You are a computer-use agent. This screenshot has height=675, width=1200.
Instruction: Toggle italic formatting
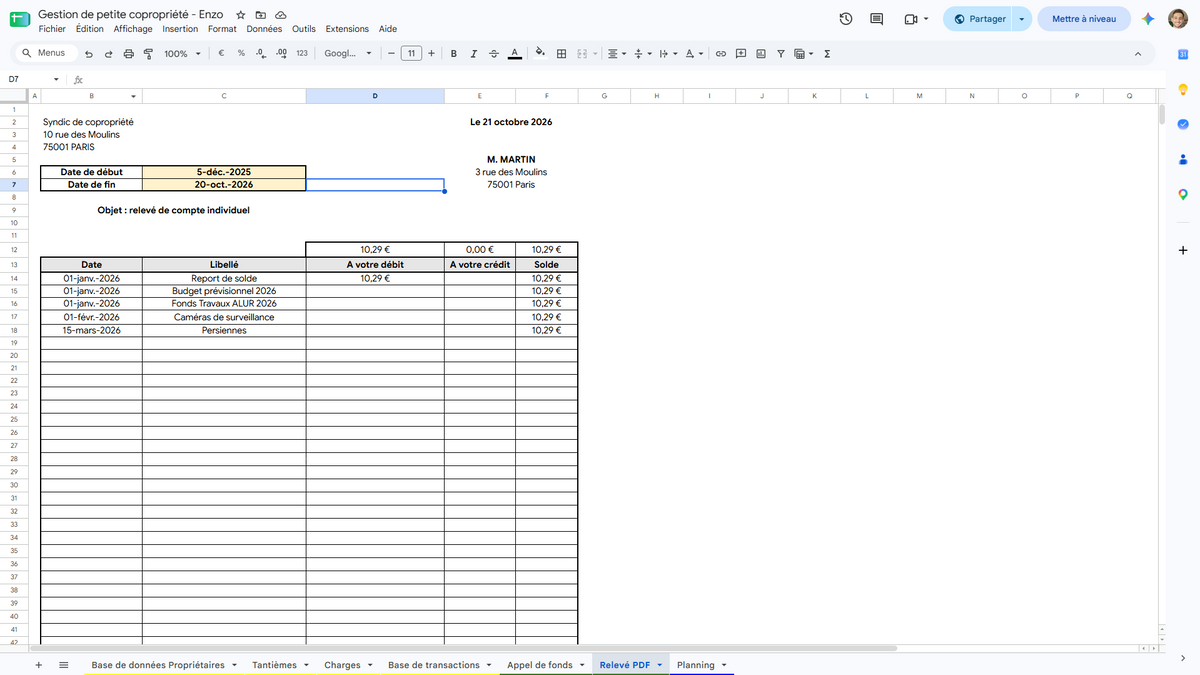pos(473,53)
